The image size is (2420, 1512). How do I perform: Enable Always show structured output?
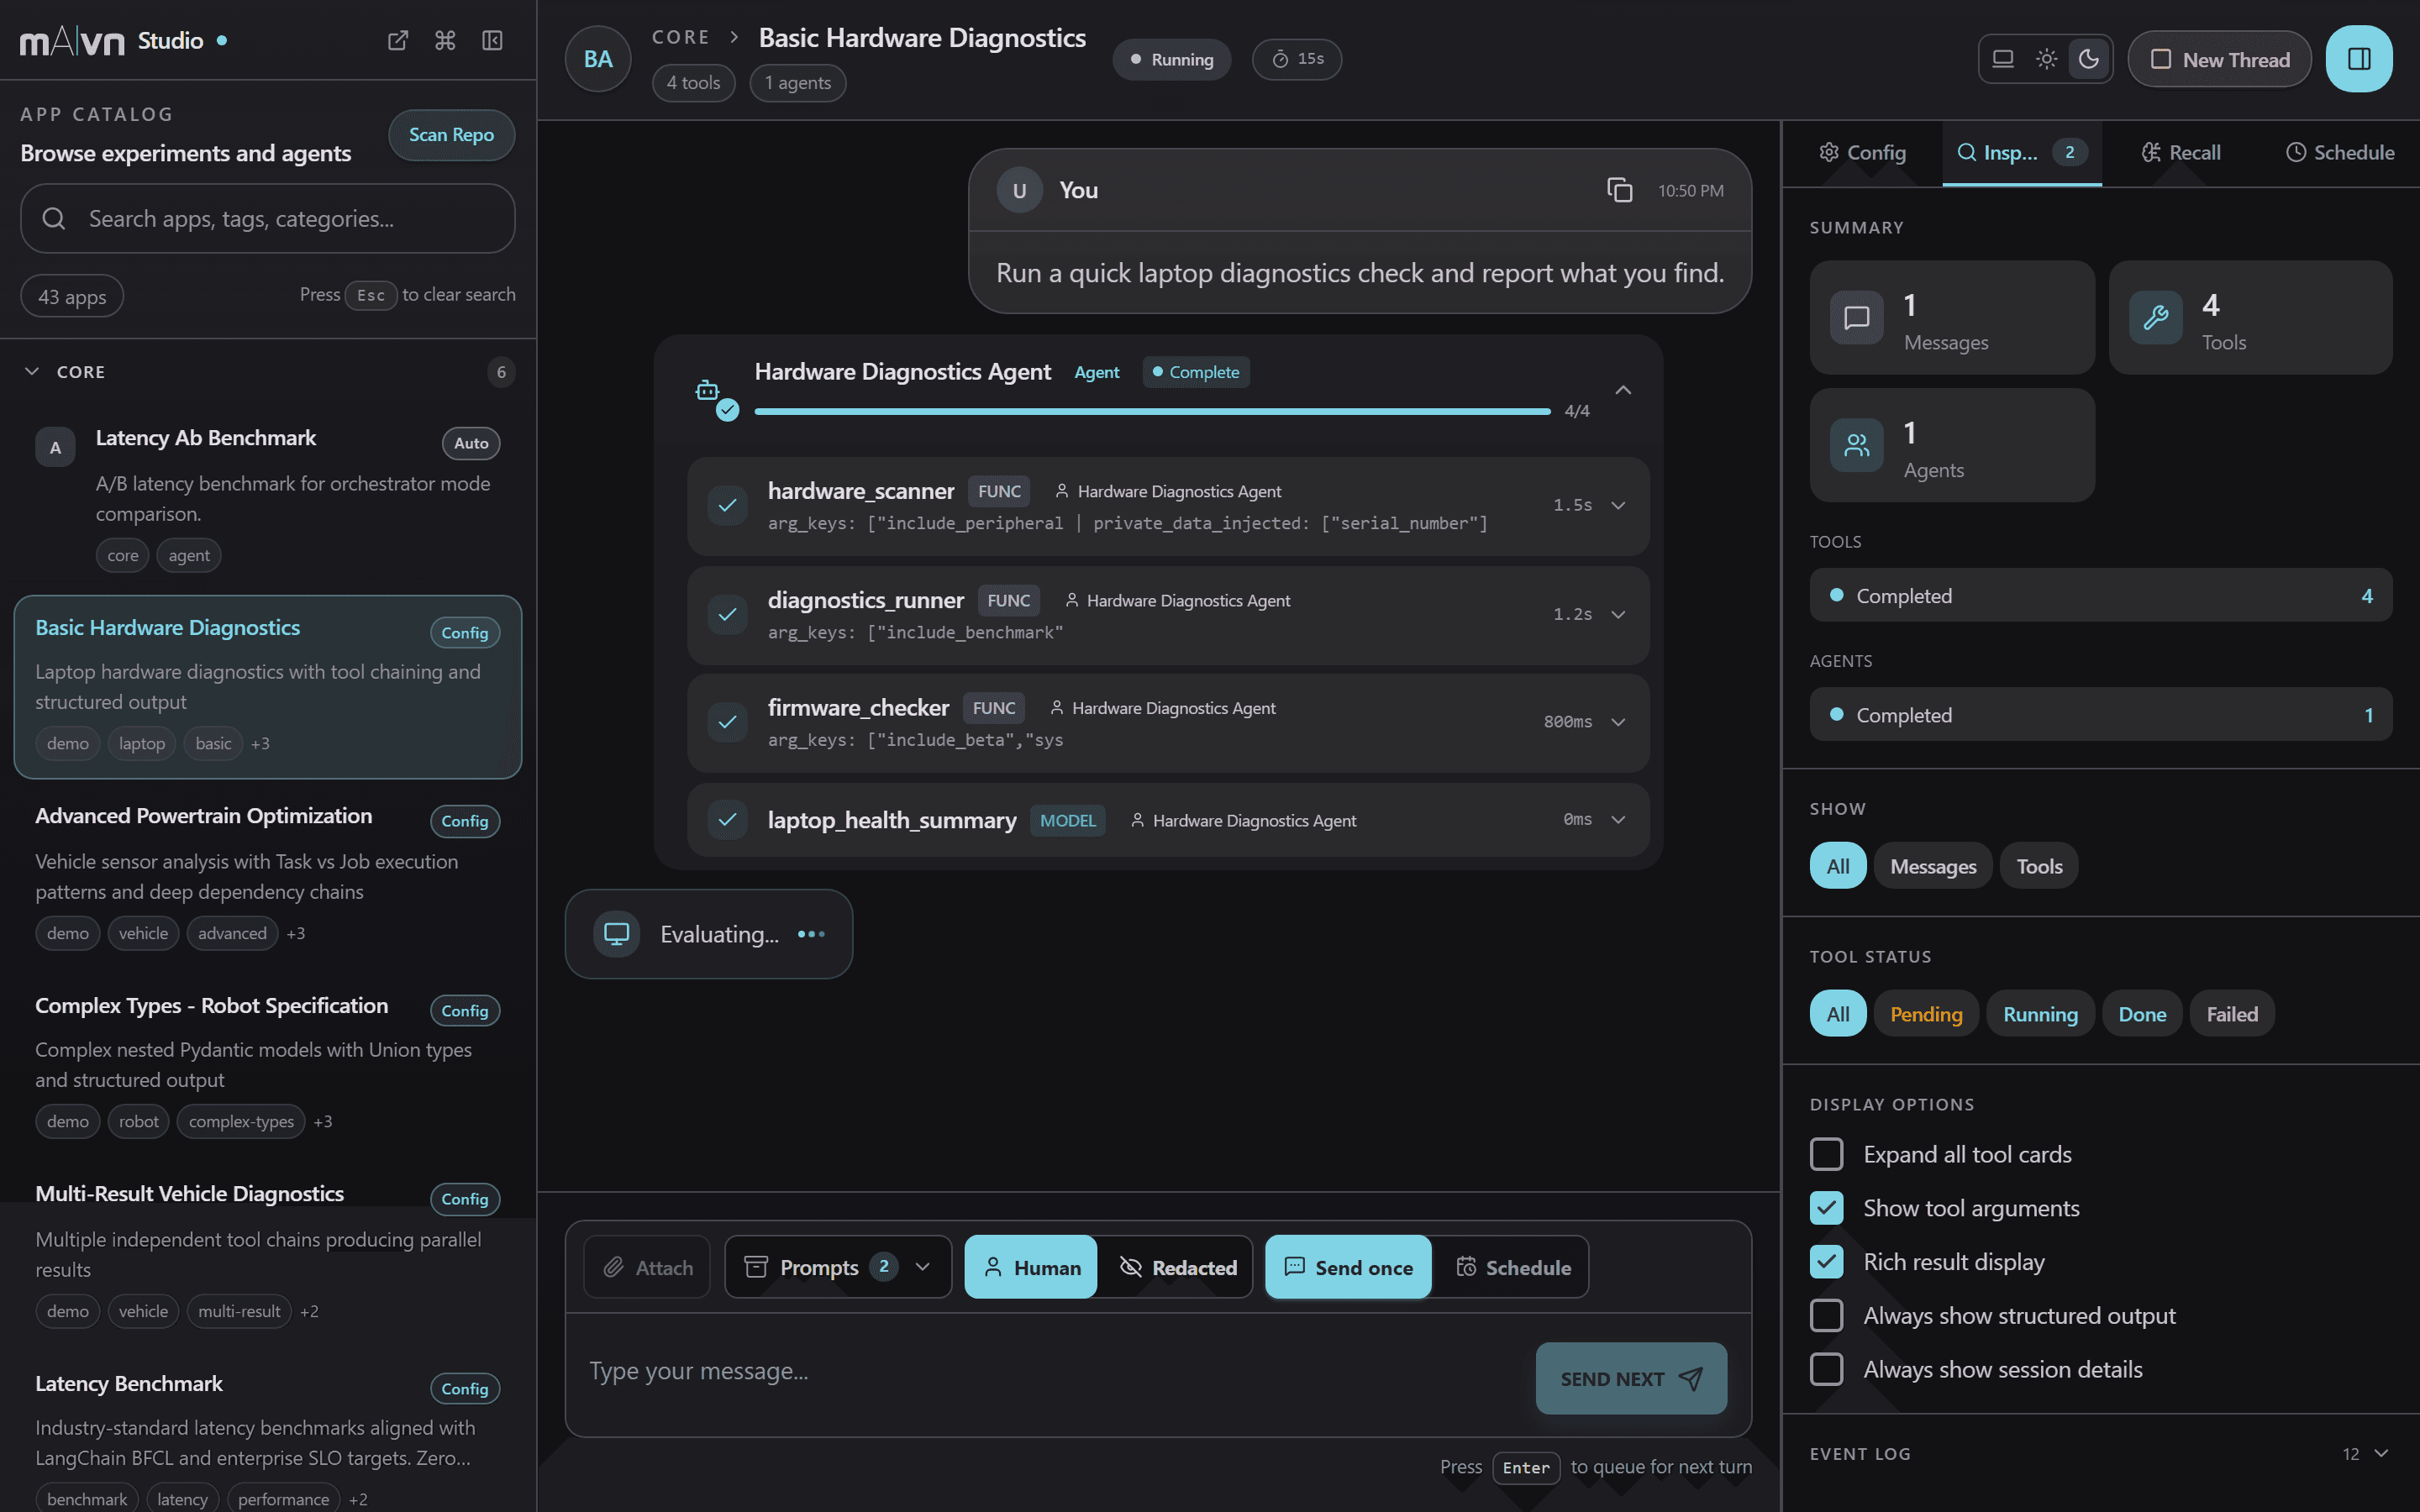coord(1826,1316)
